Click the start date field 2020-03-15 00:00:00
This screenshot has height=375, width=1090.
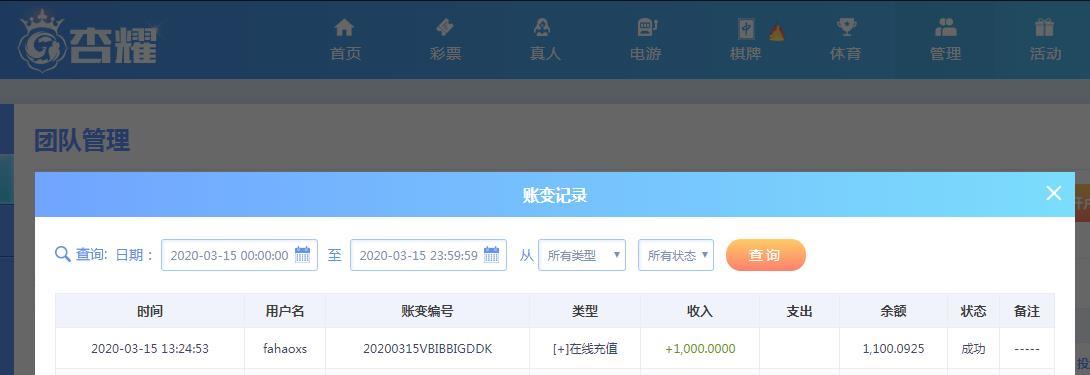point(239,255)
